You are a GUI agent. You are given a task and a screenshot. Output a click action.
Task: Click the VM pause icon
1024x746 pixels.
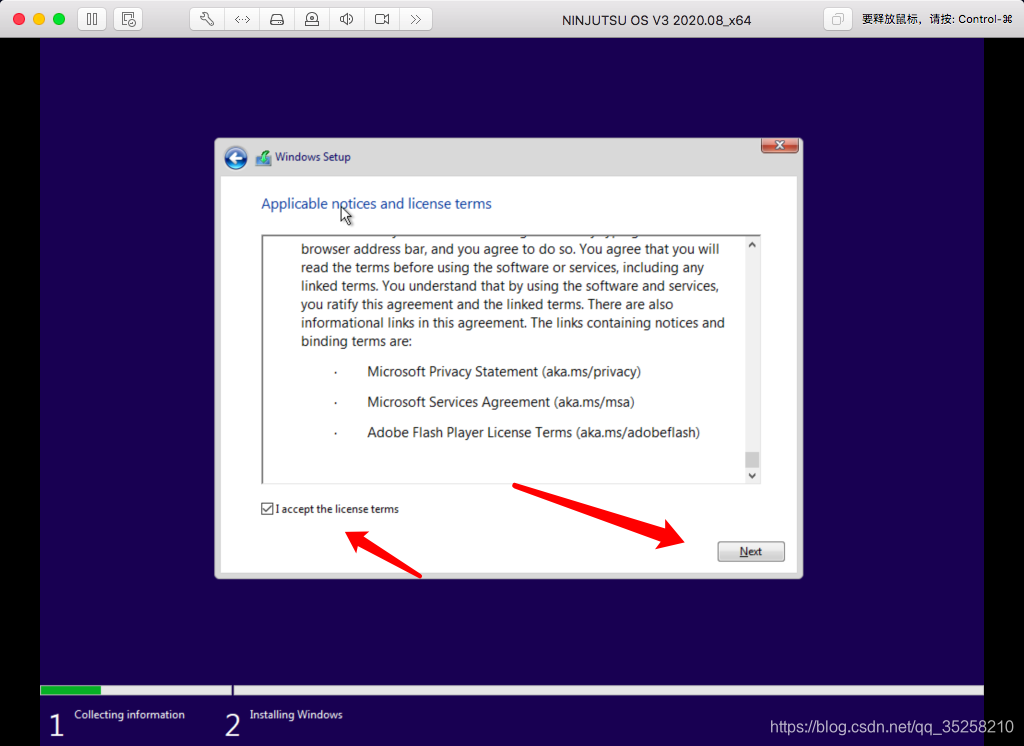(92, 20)
